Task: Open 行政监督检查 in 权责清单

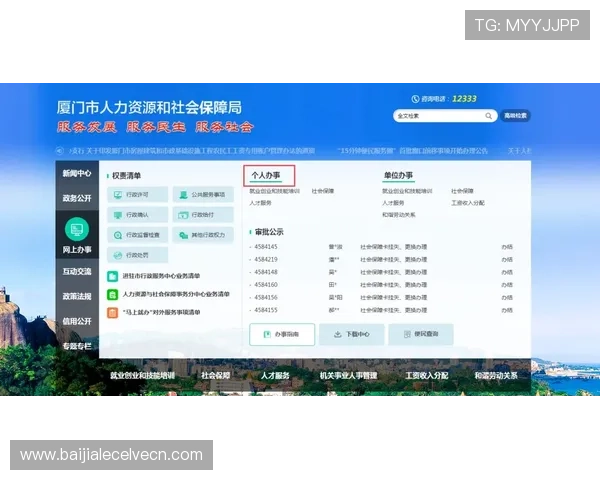Action: pyautogui.click(x=137, y=235)
